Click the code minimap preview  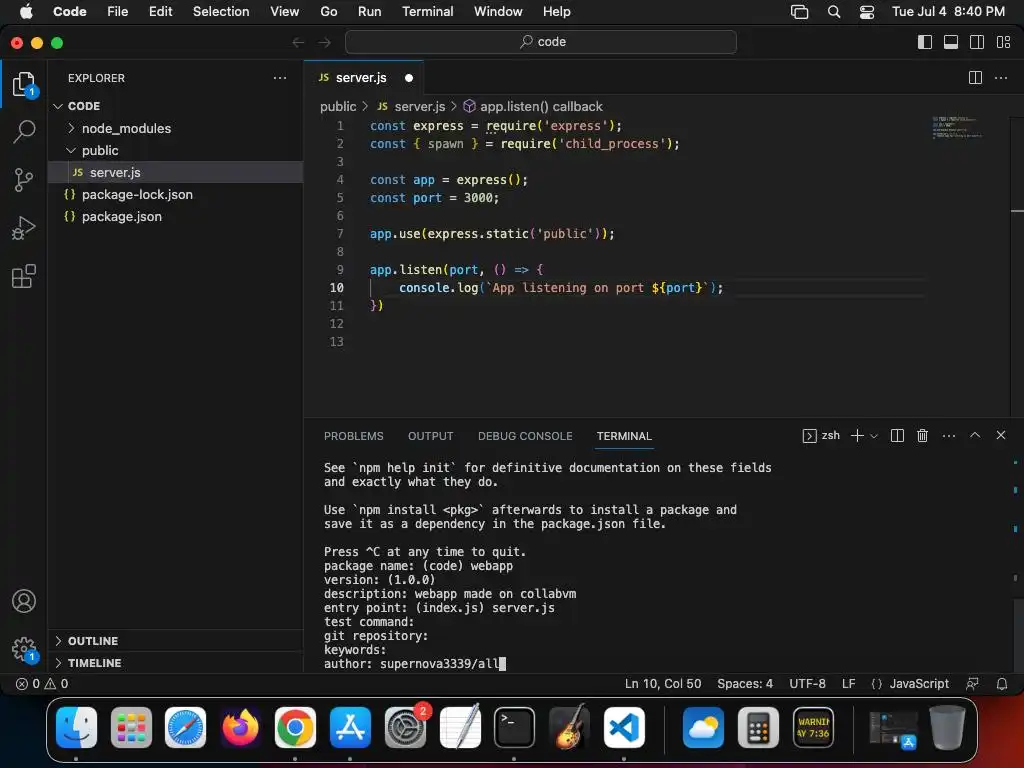pyautogui.click(x=957, y=127)
